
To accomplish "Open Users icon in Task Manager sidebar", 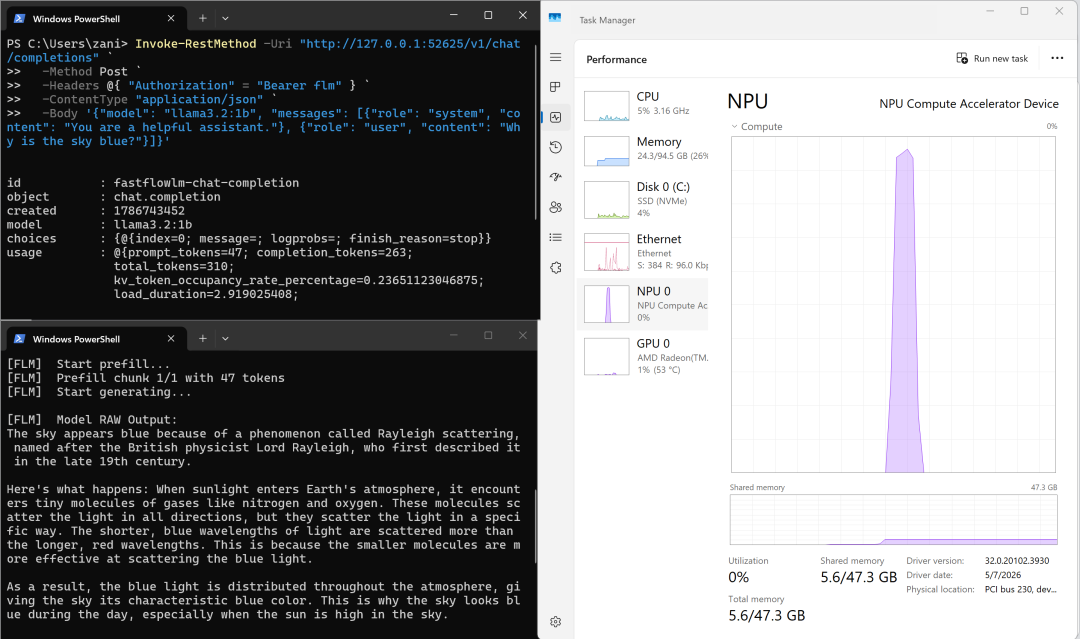I will [556, 207].
